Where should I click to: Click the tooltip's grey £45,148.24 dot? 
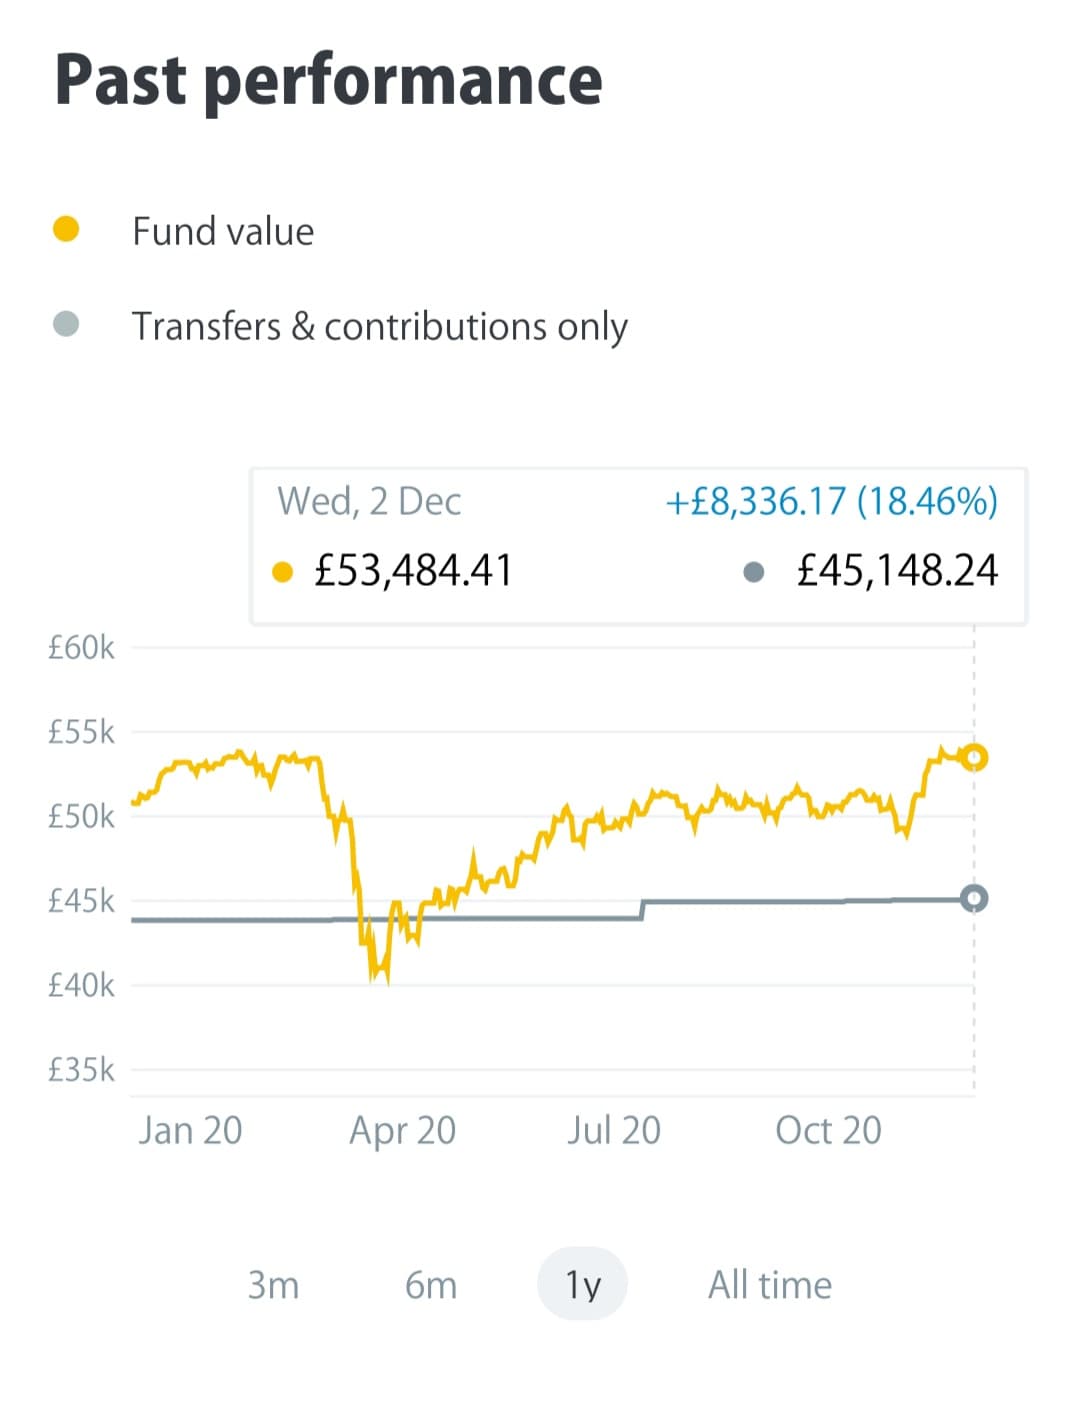click(x=755, y=572)
